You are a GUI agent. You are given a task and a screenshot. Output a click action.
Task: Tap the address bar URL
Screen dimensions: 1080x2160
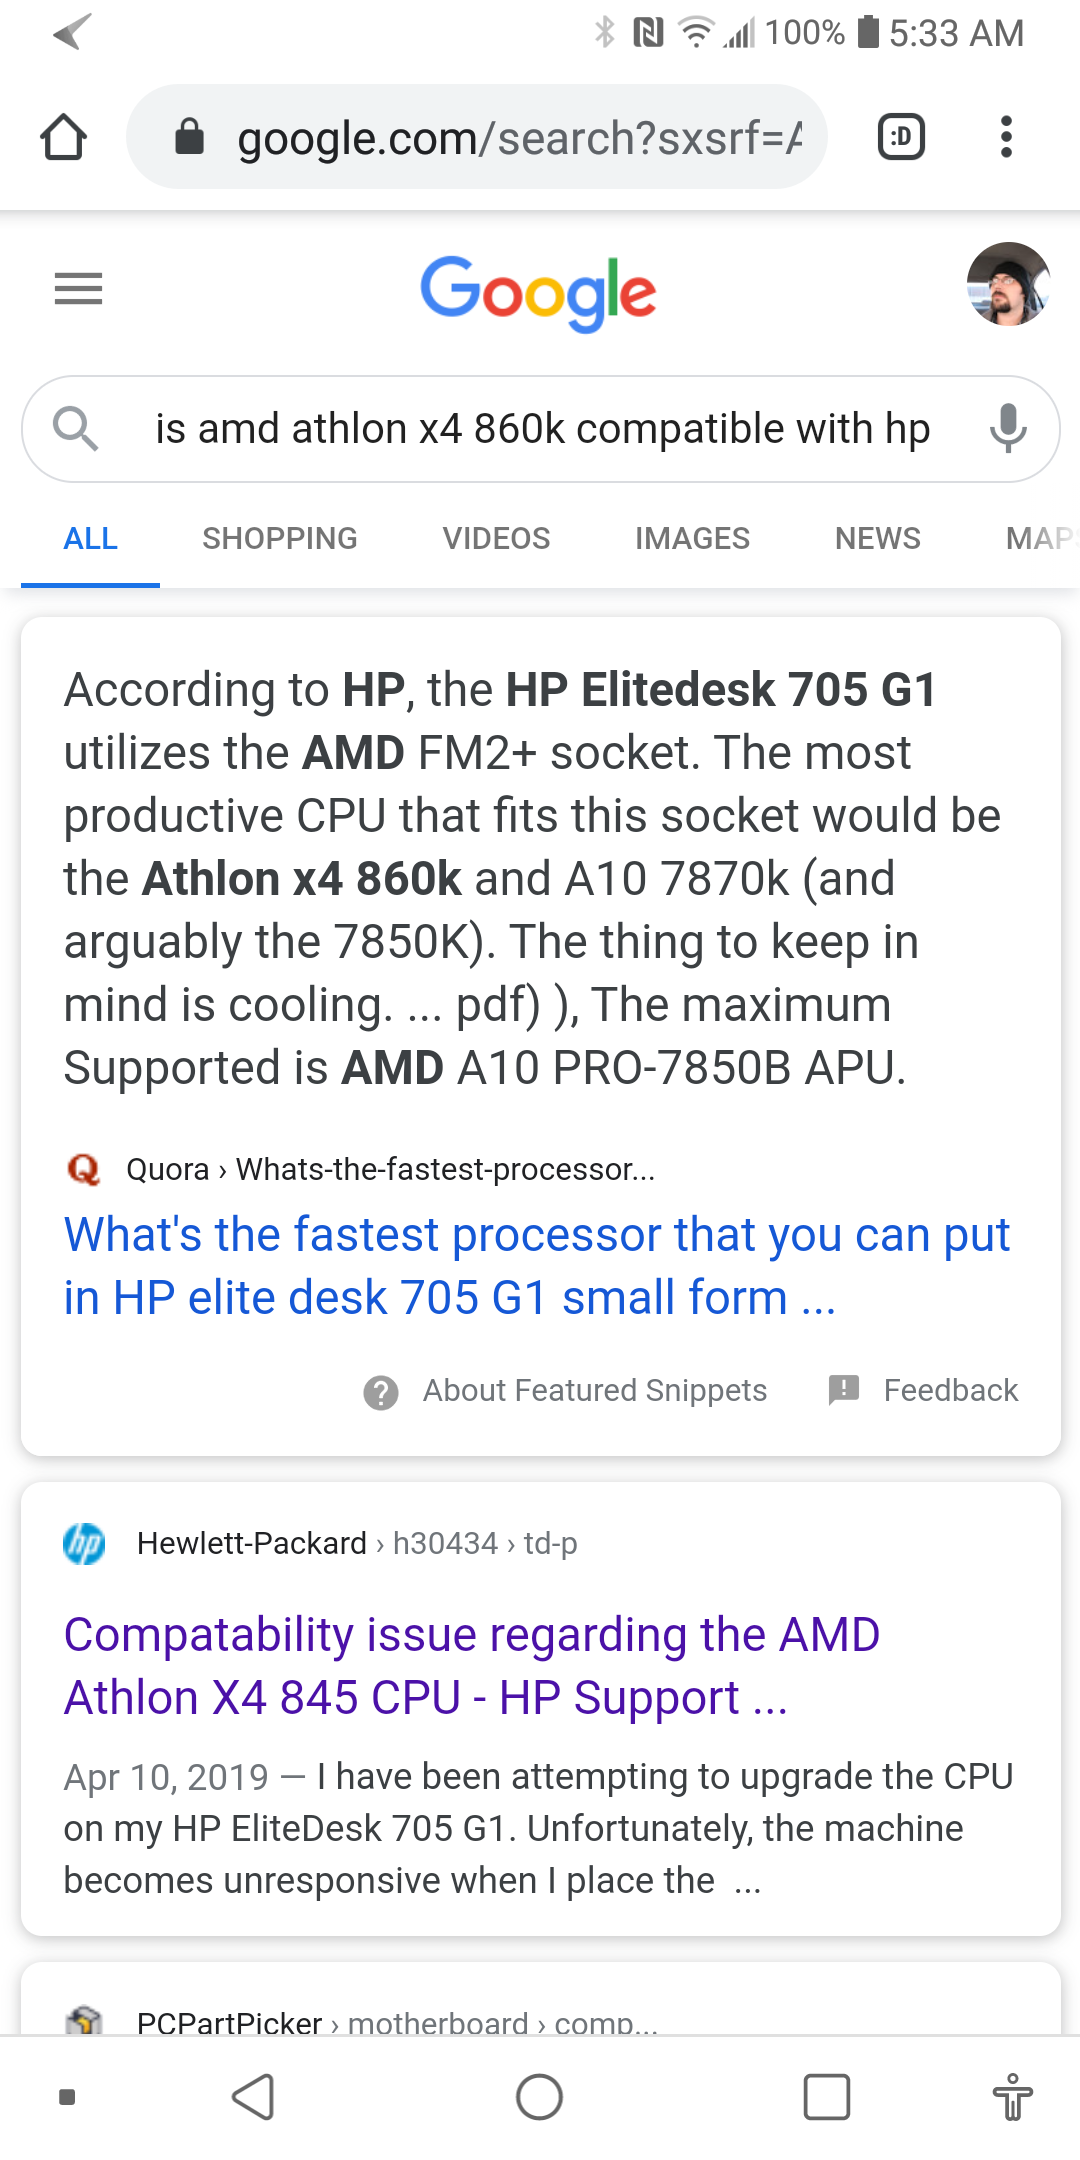[518, 138]
